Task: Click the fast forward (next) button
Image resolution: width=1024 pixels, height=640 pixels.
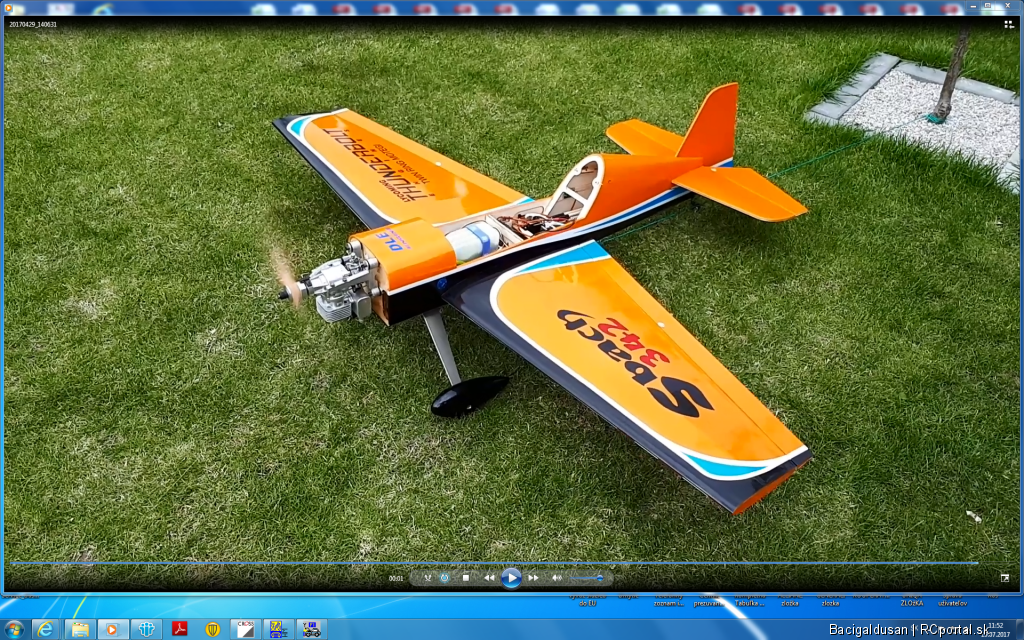Action: tap(533, 577)
